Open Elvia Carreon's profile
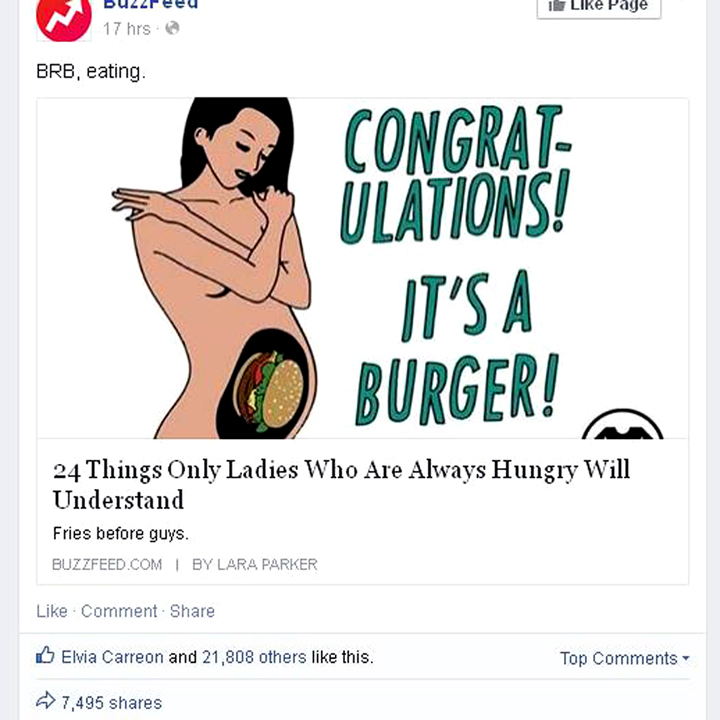Viewport: 720px width, 720px height. point(112,657)
